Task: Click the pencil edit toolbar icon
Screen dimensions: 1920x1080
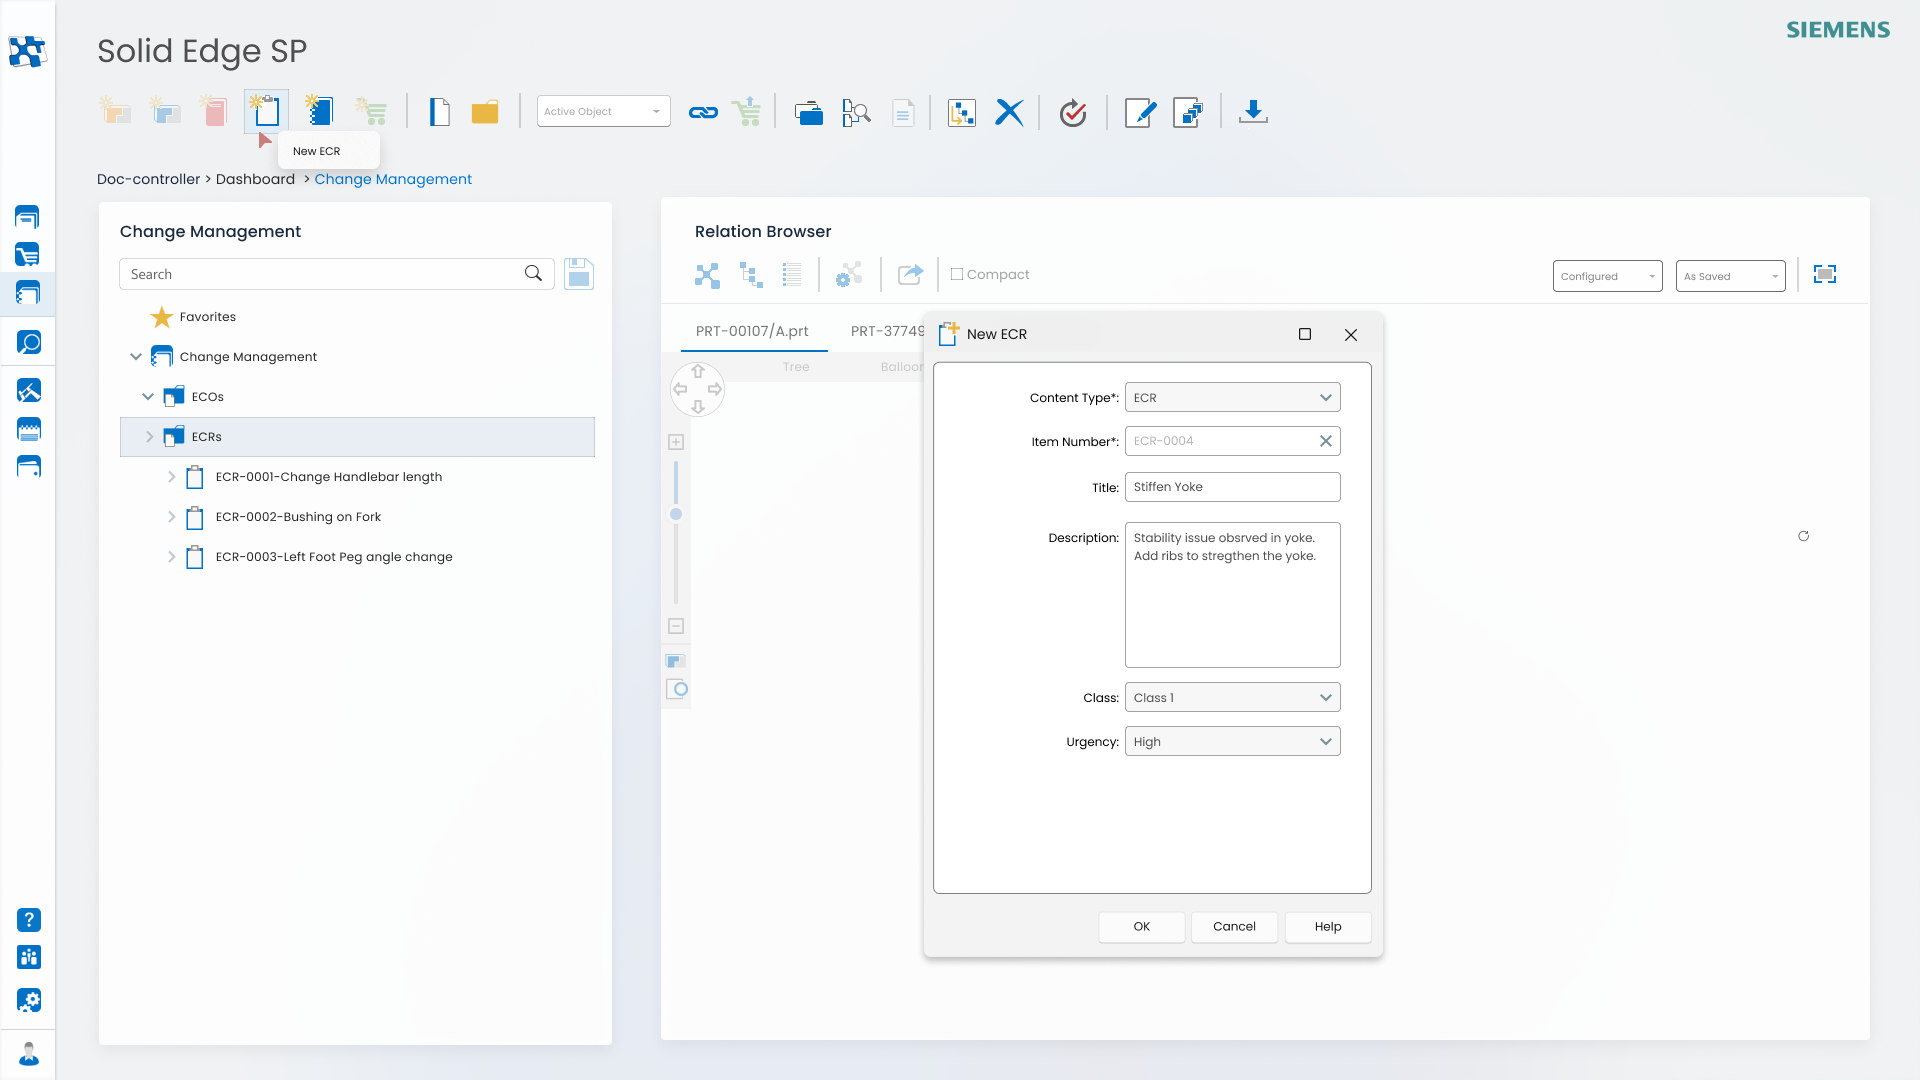Action: tap(1140, 112)
